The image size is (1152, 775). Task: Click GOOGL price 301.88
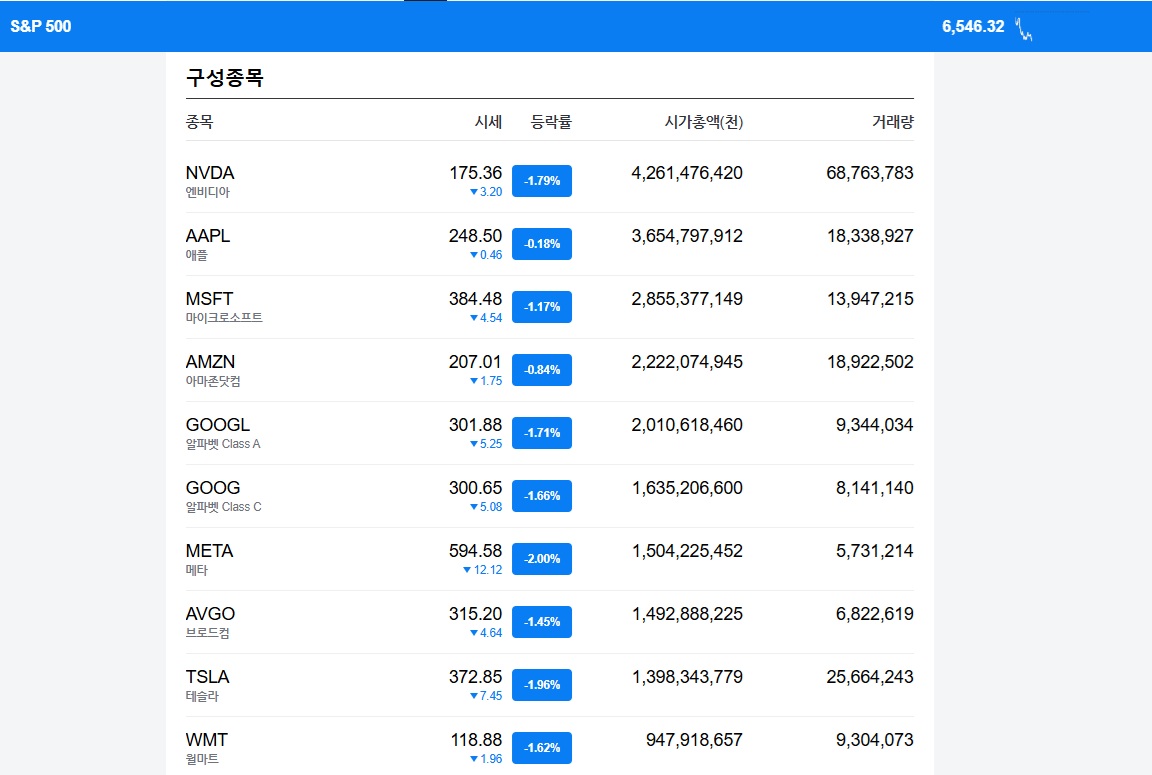pos(475,425)
